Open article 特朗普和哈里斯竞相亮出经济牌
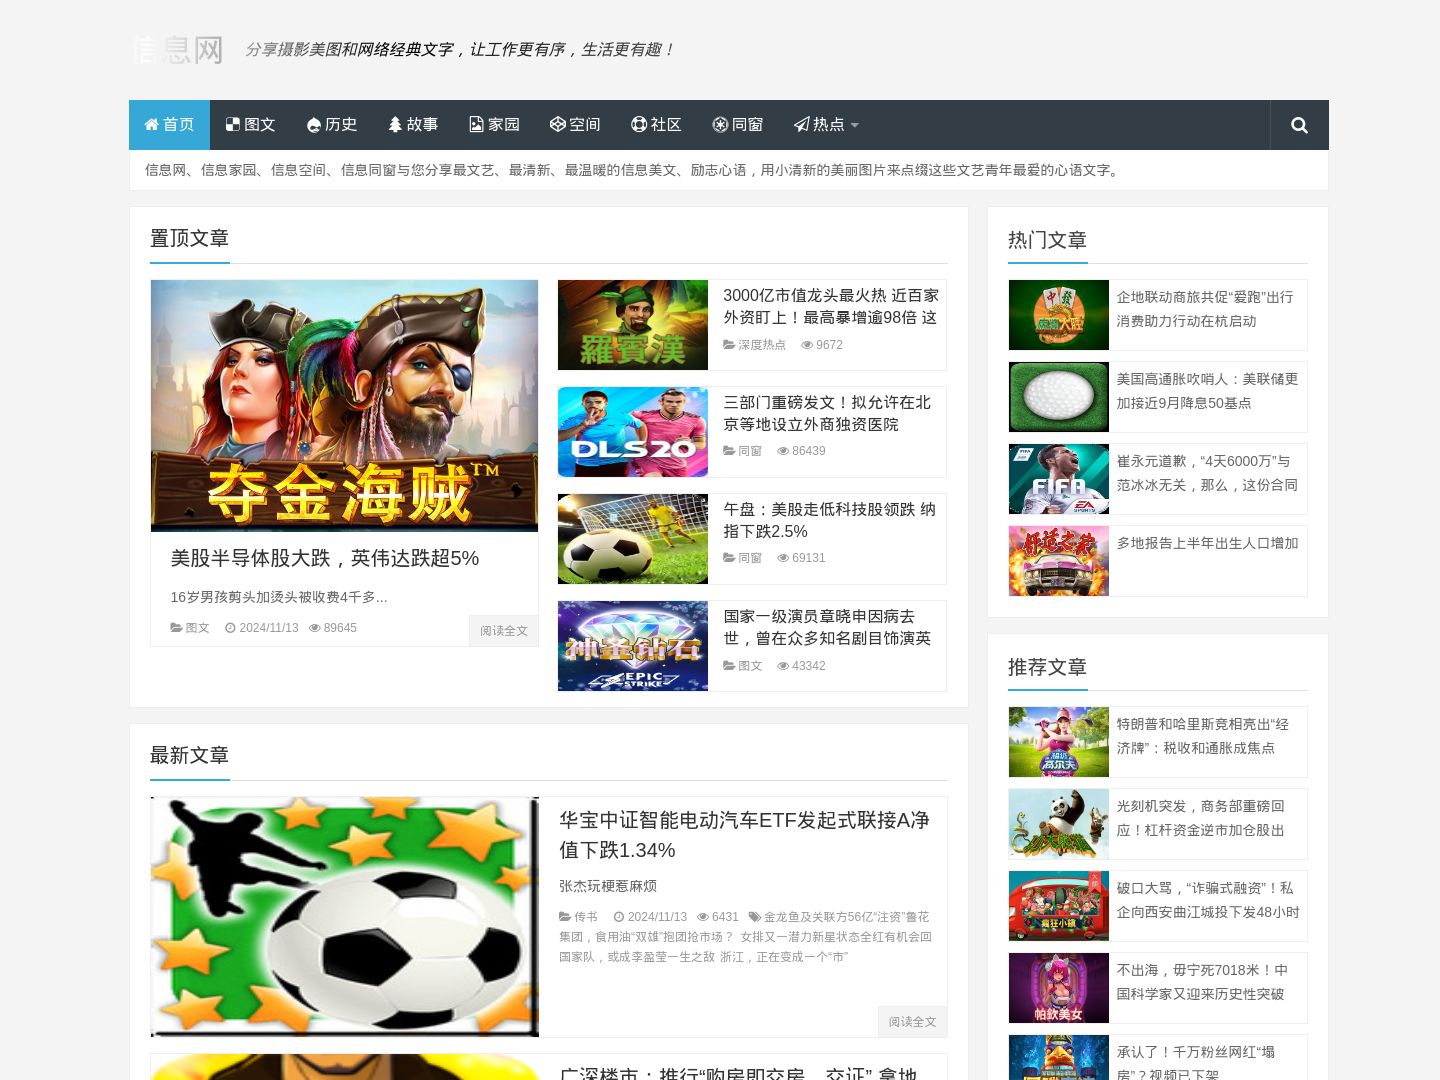This screenshot has height=1080, width=1440. 1203,736
